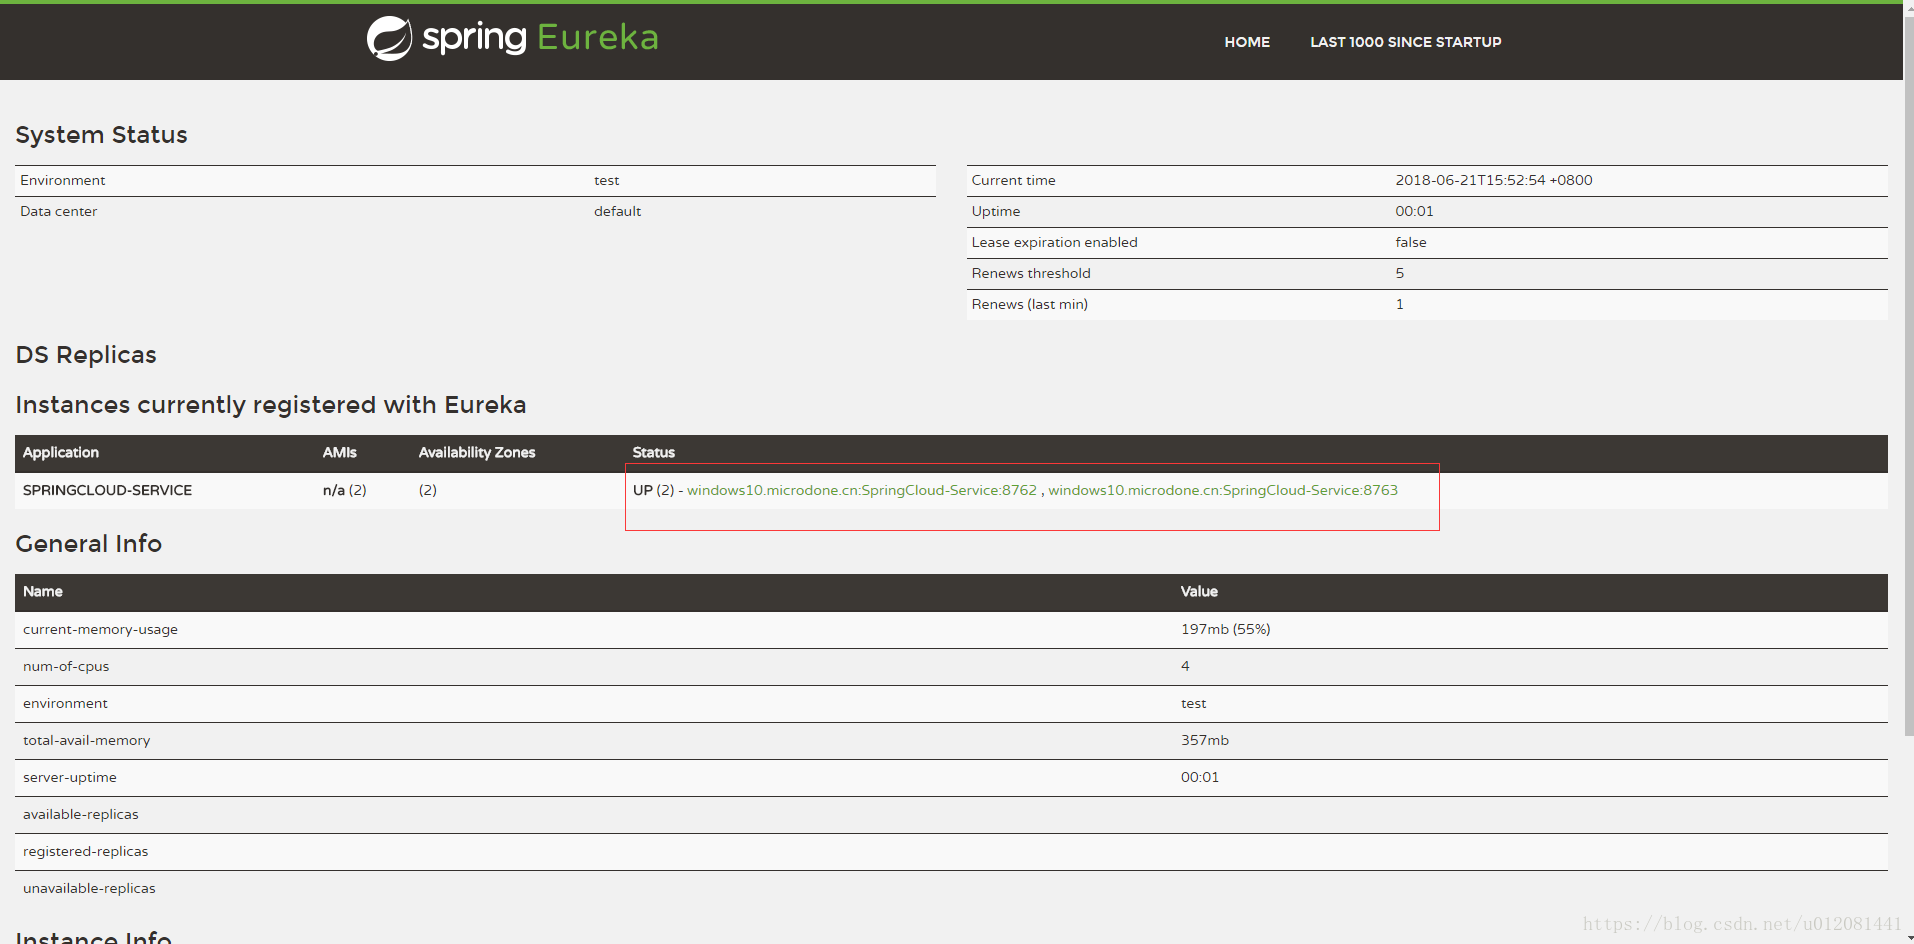This screenshot has width=1914, height=944.
Task: Select the Data center value default
Action: 617,211
